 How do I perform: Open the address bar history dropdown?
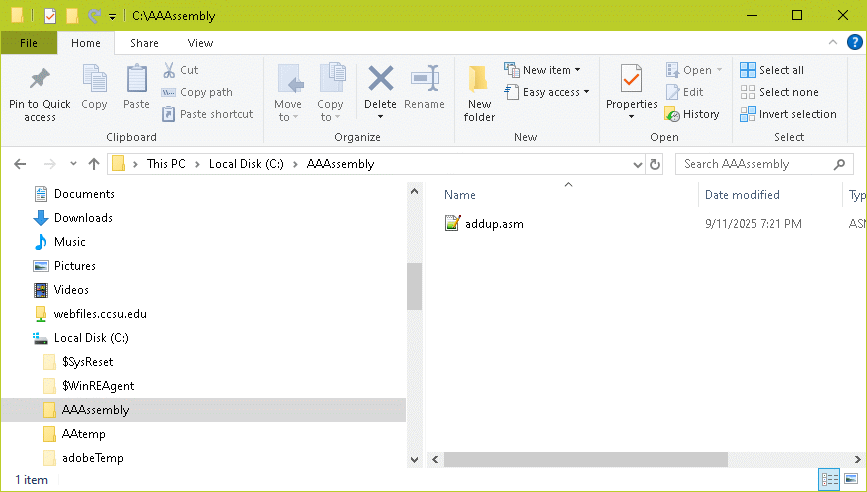pyautogui.click(x=637, y=164)
